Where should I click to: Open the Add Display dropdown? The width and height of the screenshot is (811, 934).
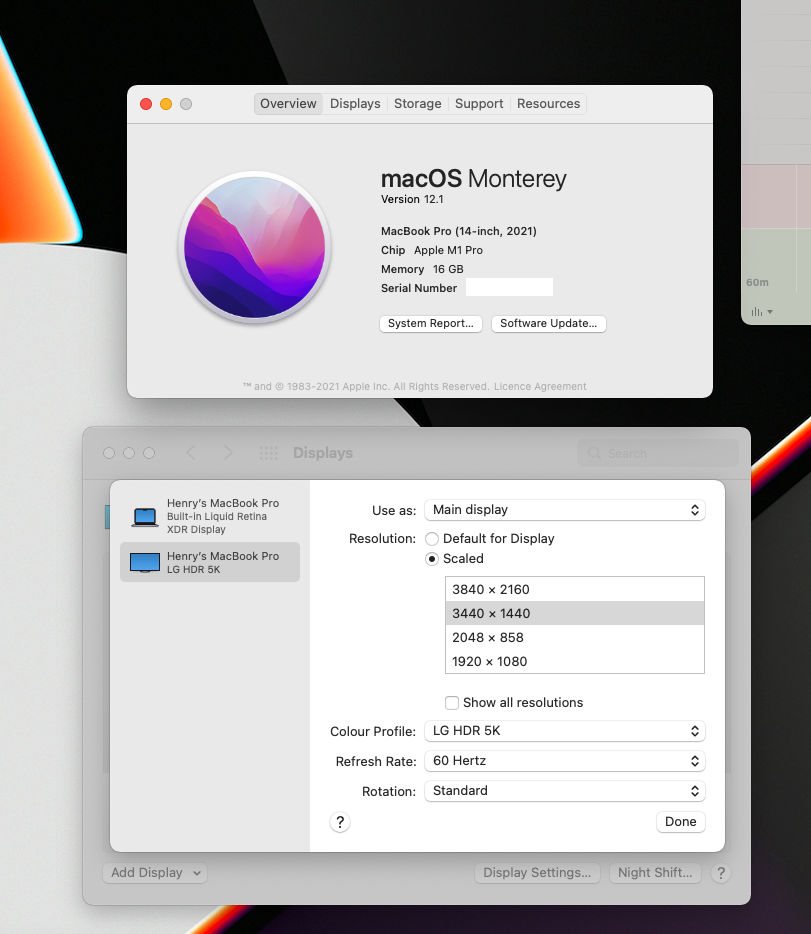pos(155,873)
